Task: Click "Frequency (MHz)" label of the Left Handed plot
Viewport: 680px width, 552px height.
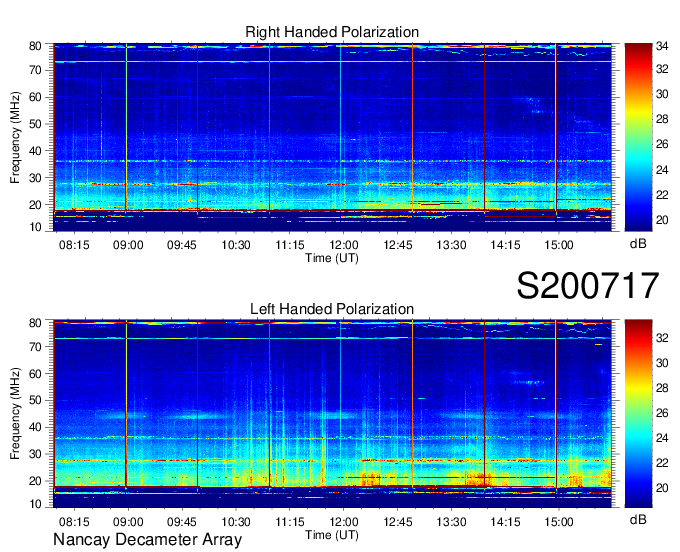Action: click(15, 414)
